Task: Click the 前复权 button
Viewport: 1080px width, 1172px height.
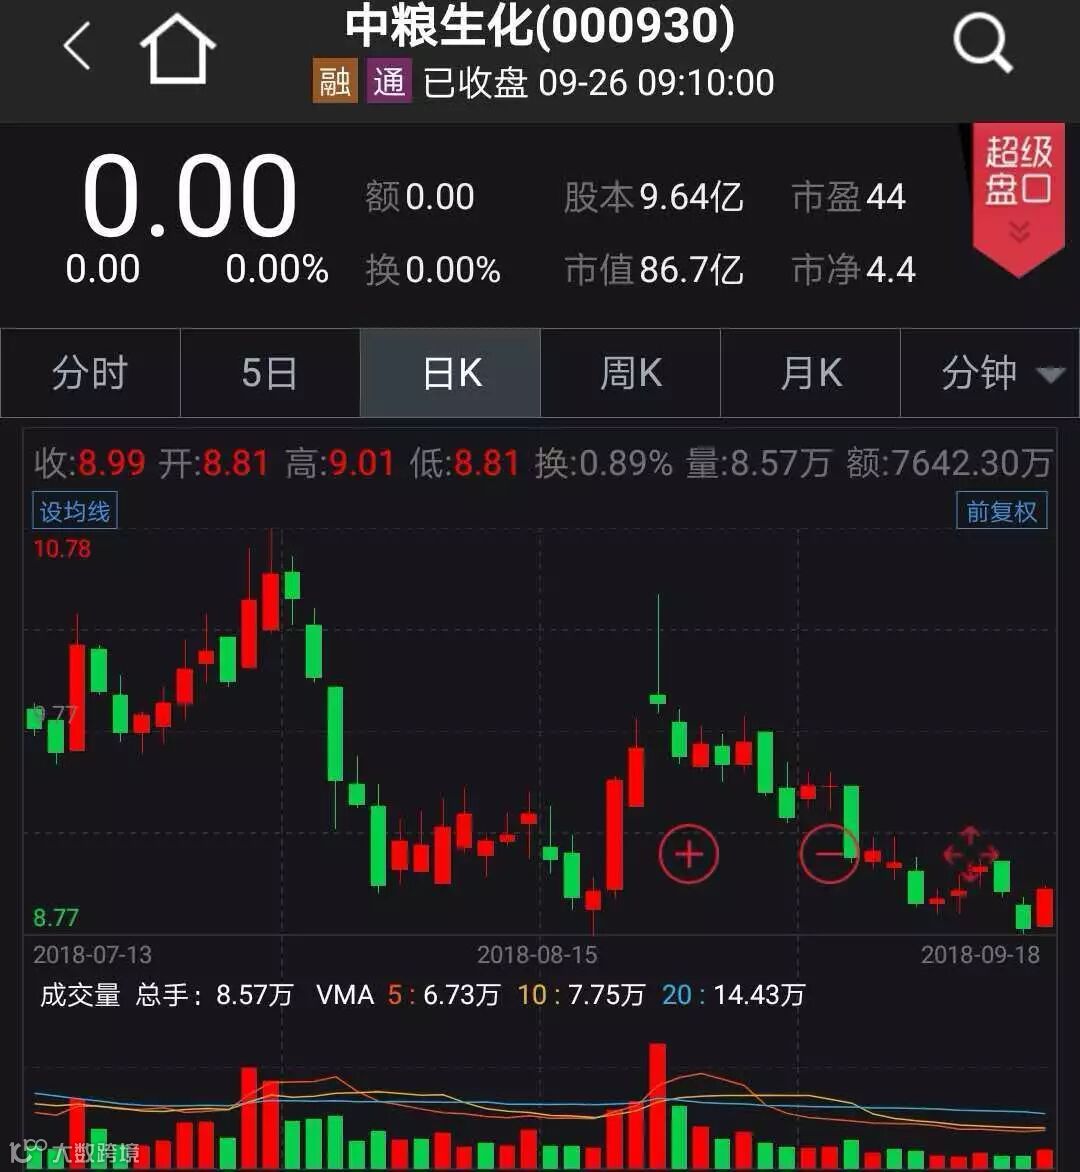Action: pyautogui.click(x=1002, y=511)
